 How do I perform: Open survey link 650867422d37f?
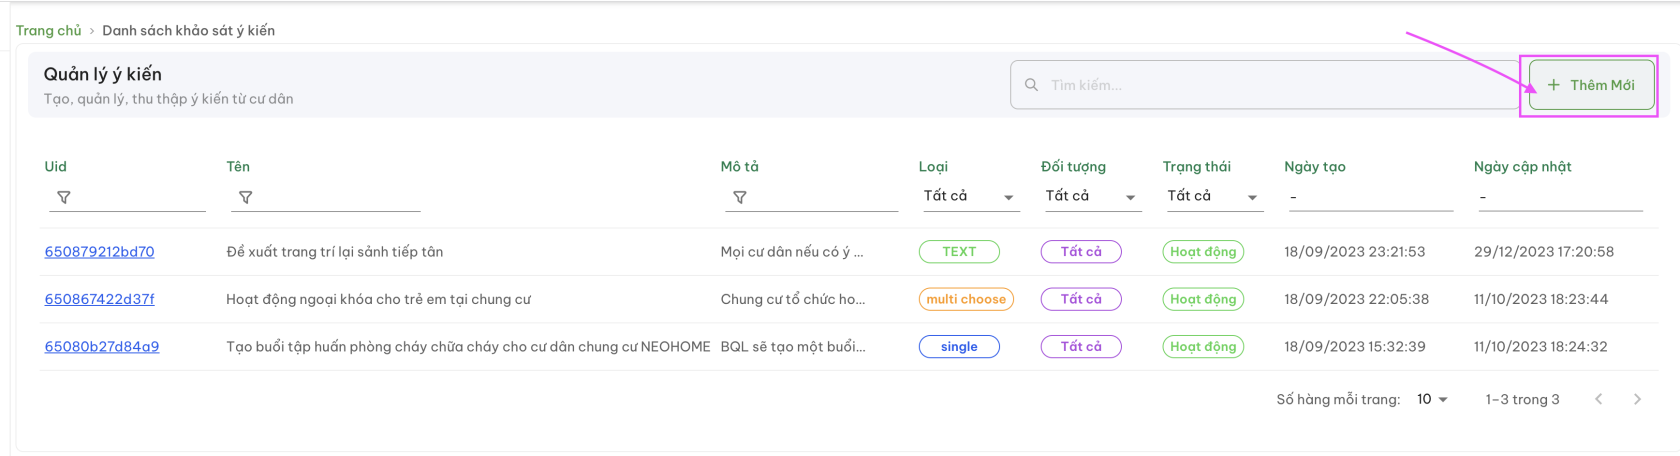tap(99, 299)
